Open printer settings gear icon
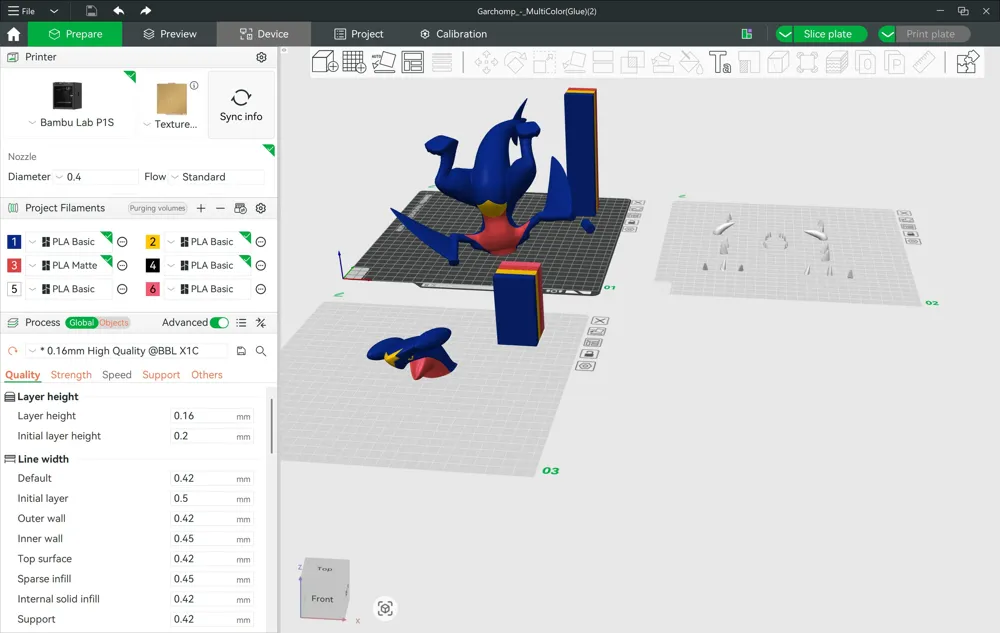This screenshot has width=1000, height=633. tap(261, 57)
